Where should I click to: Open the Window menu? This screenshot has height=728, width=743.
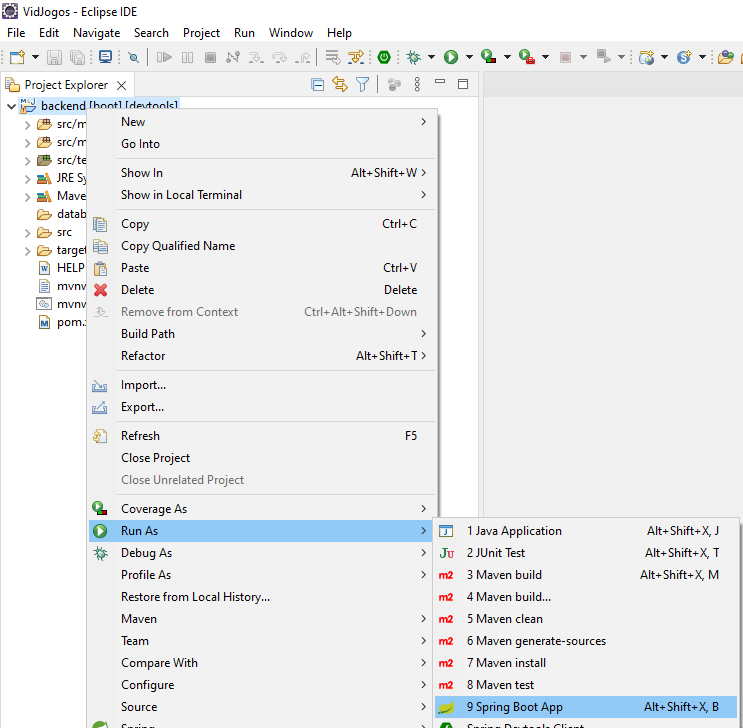coord(291,33)
